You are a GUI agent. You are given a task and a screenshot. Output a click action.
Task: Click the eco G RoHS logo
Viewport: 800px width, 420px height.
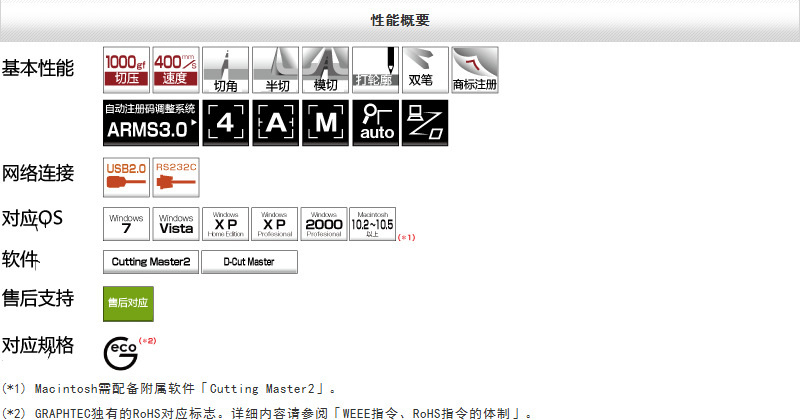pos(121,353)
